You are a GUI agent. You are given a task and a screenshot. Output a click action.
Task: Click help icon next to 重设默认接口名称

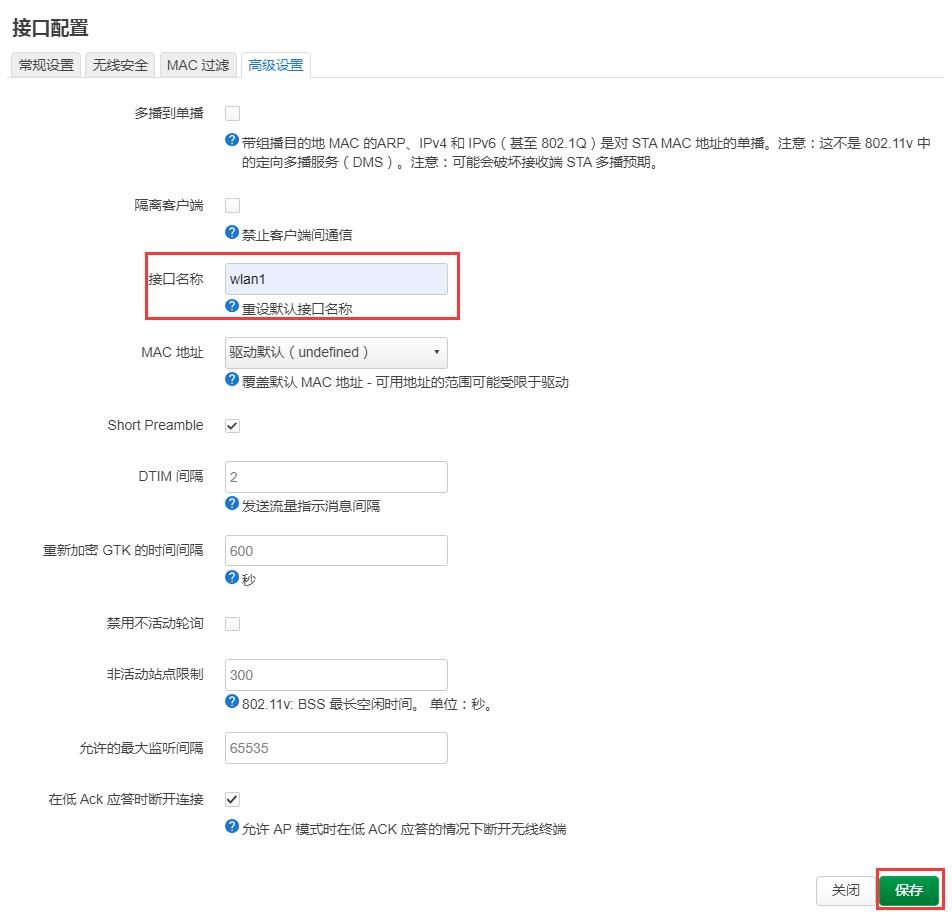click(232, 306)
